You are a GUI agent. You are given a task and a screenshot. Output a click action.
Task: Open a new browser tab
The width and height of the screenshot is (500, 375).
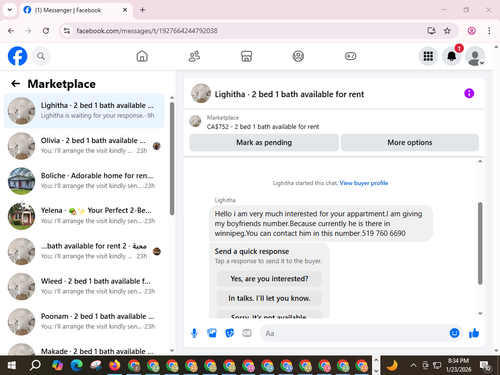pos(142,10)
